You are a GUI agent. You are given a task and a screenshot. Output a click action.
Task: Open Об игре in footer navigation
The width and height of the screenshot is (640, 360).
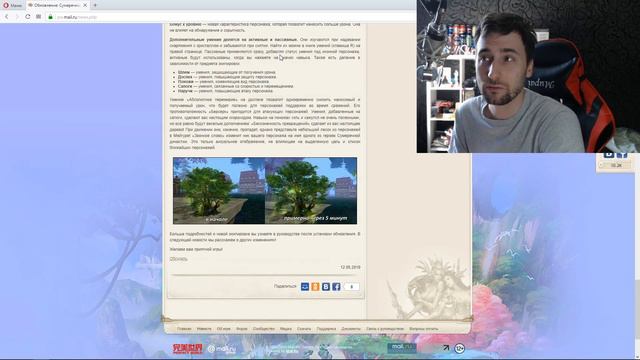pyautogui.click(x=224, y=329)
